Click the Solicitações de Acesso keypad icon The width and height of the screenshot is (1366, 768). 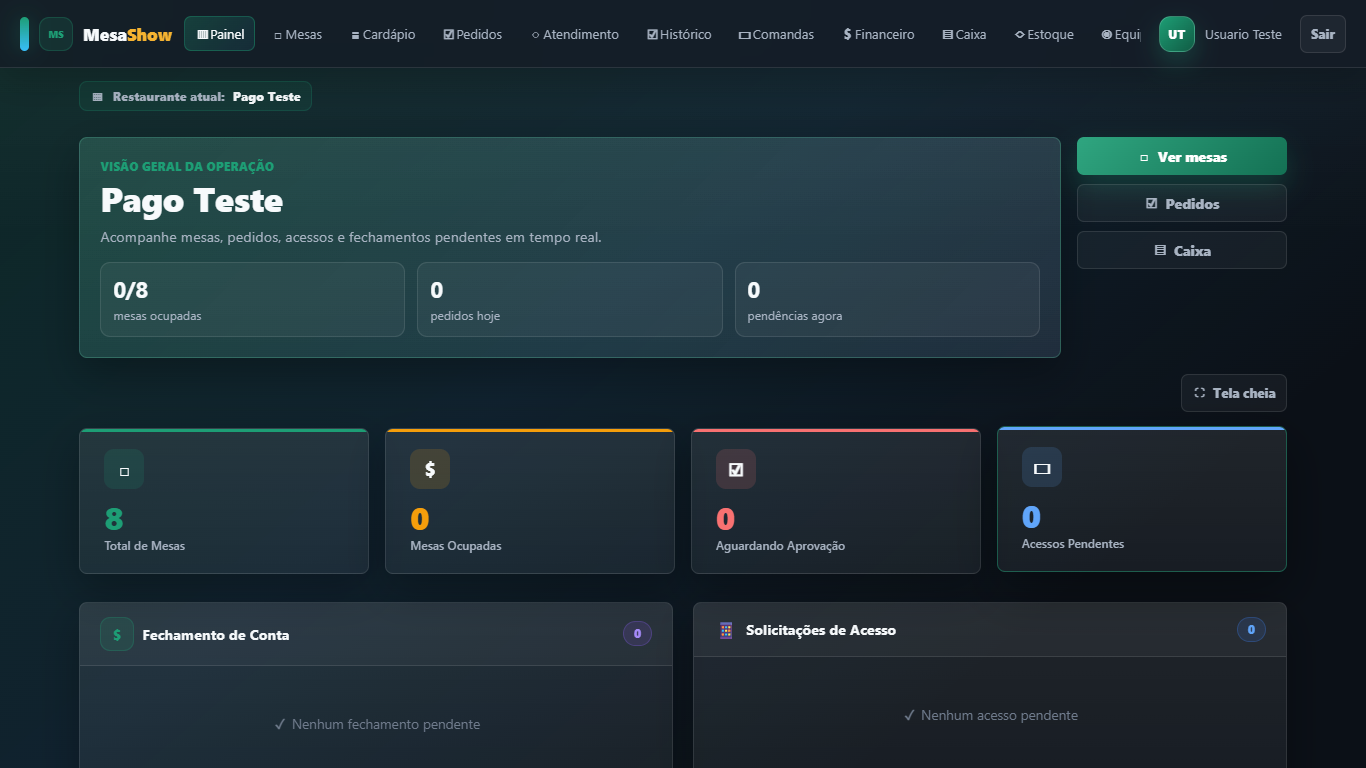coord(727,631)
